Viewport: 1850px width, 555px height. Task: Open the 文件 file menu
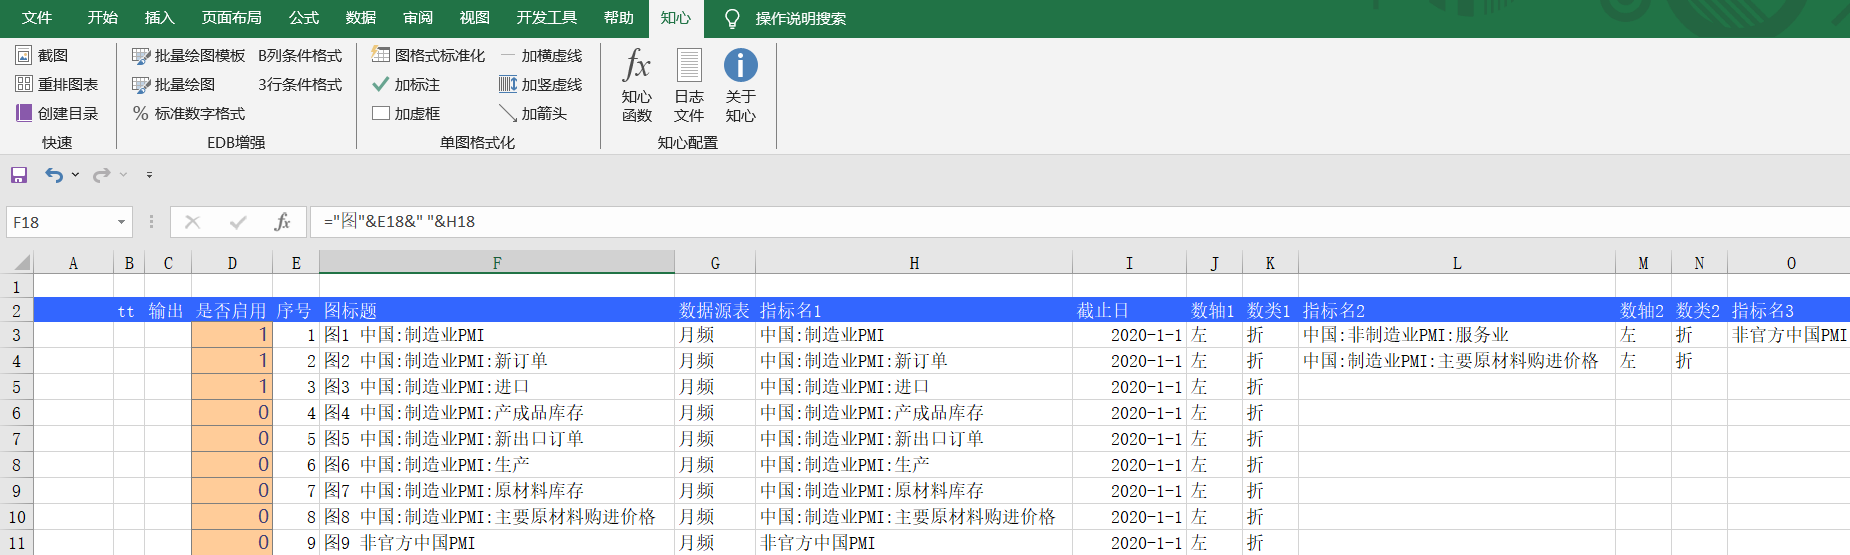click(37, 18)
